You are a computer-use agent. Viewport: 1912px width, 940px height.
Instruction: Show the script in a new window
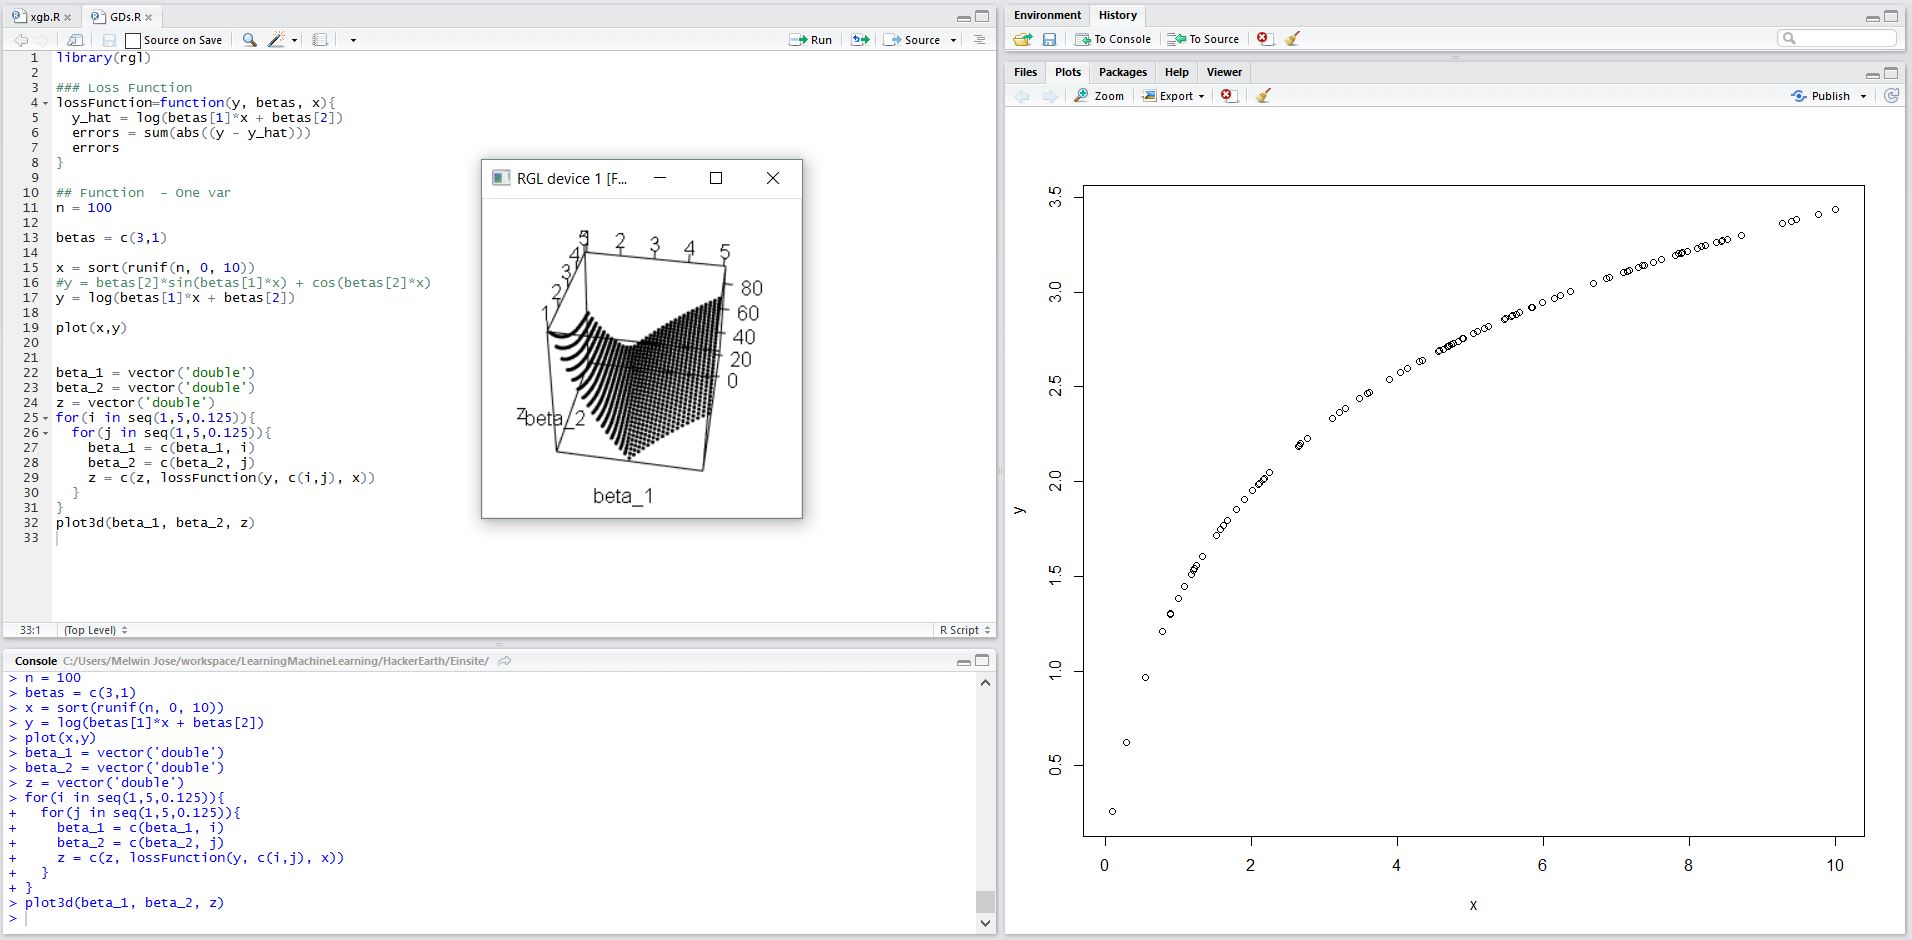click(75, 40)
